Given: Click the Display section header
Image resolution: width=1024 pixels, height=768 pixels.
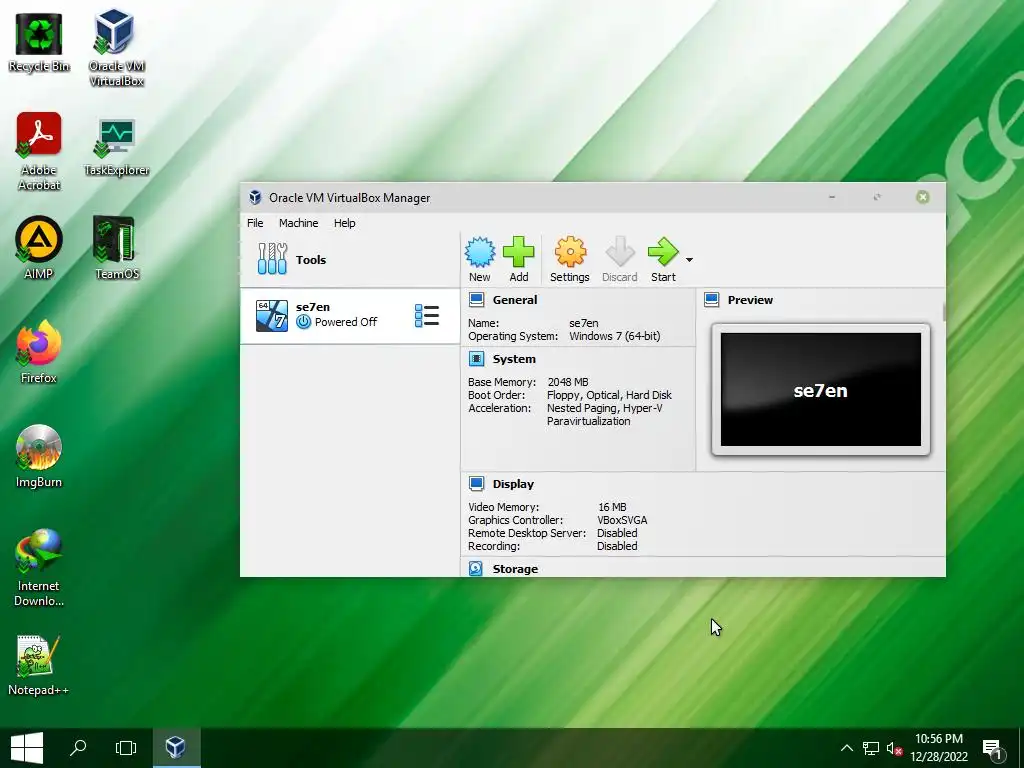Looking at the screenshot, I should pyautogui.click(x=513, y=484).
